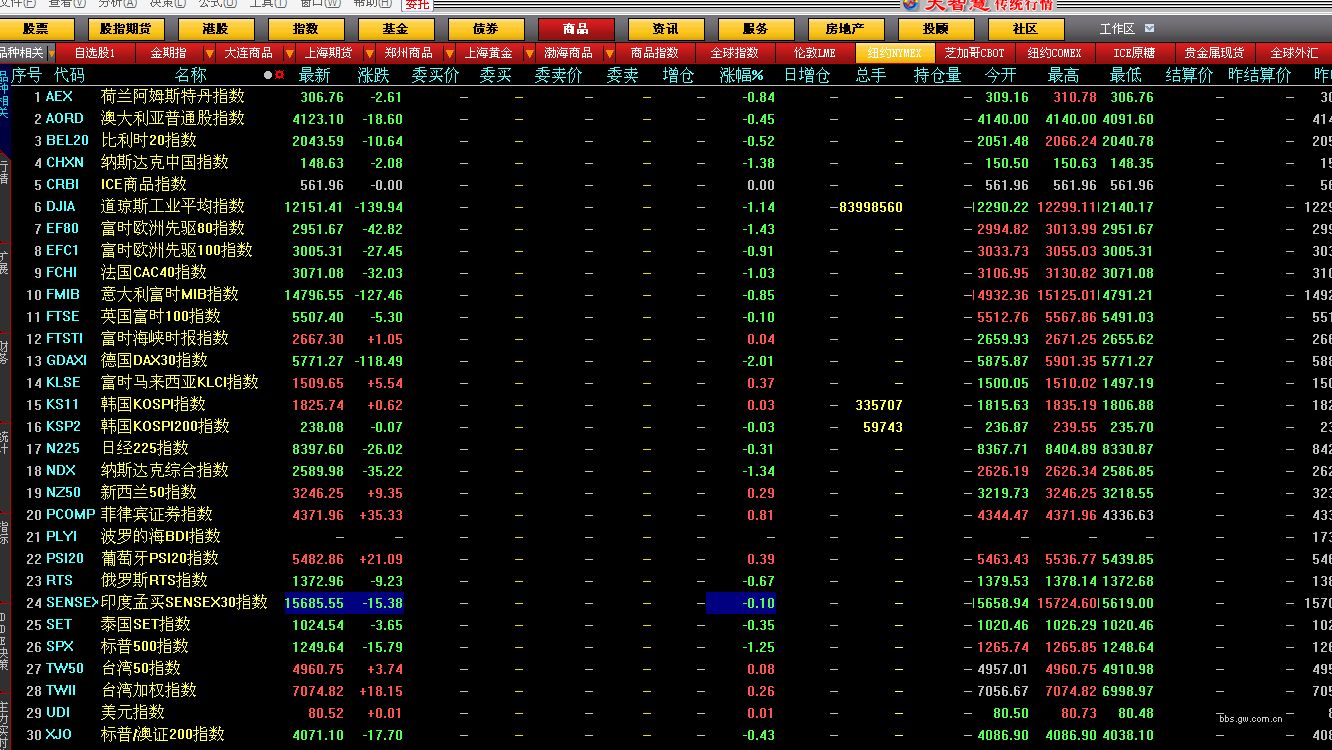
Task: Open the 资讯 news button
Action: [665, 29]
